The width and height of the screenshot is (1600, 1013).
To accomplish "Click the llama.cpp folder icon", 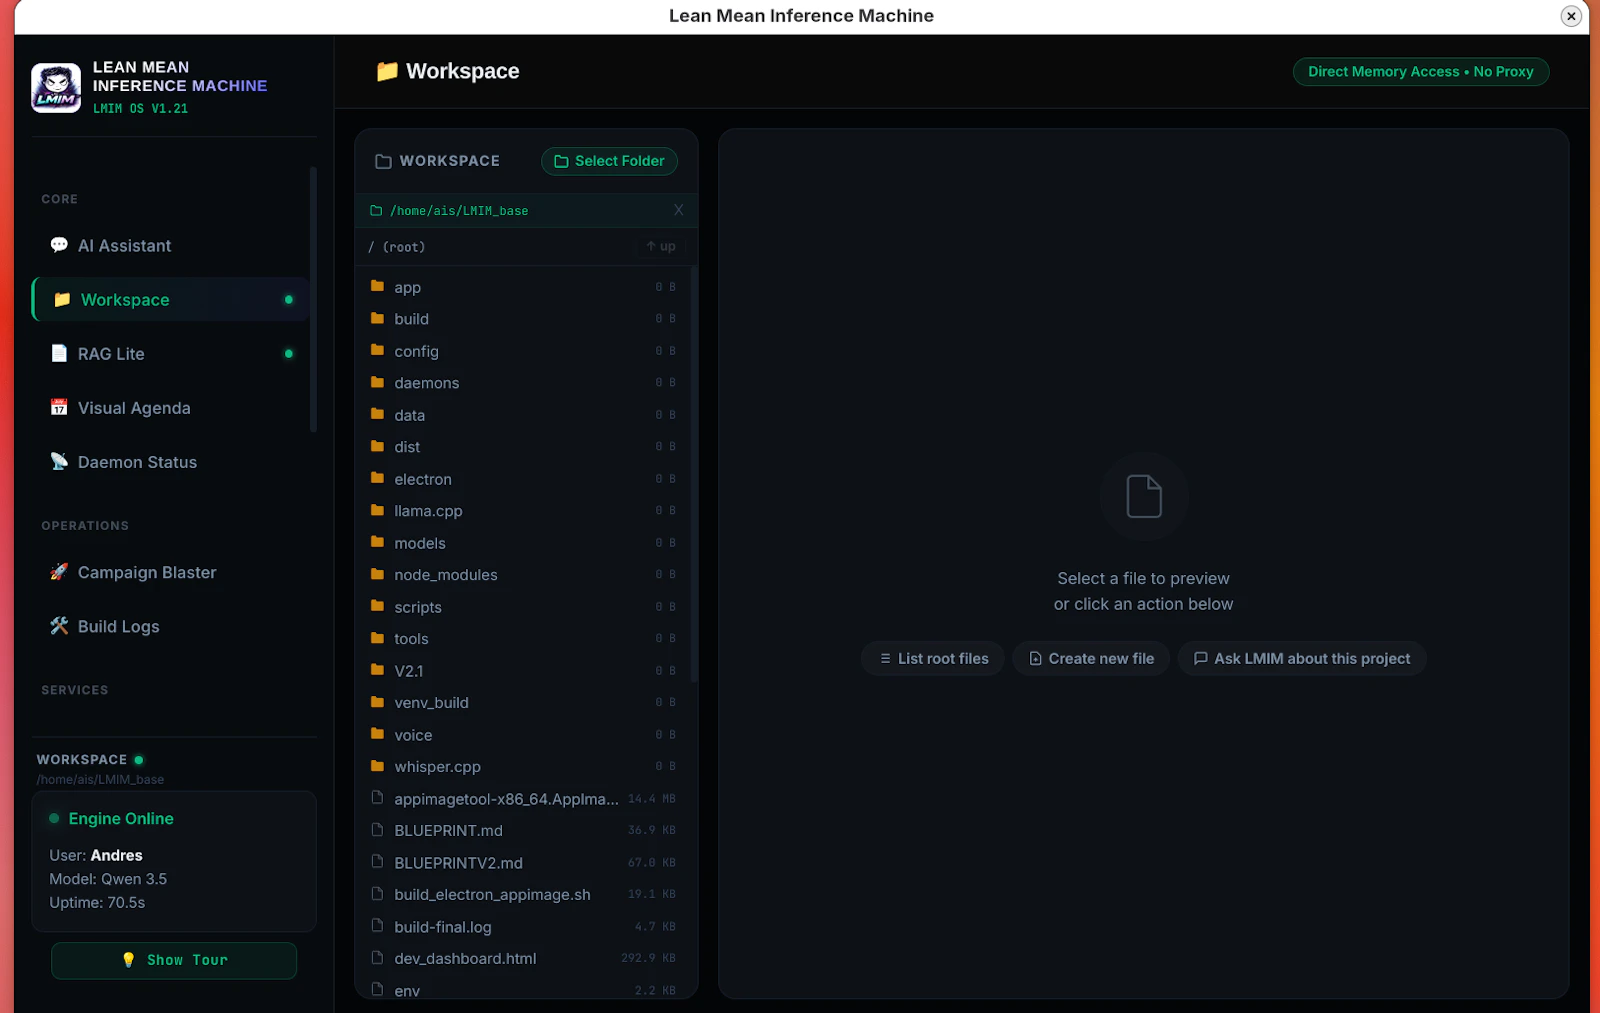I will [x=377, y=510].
